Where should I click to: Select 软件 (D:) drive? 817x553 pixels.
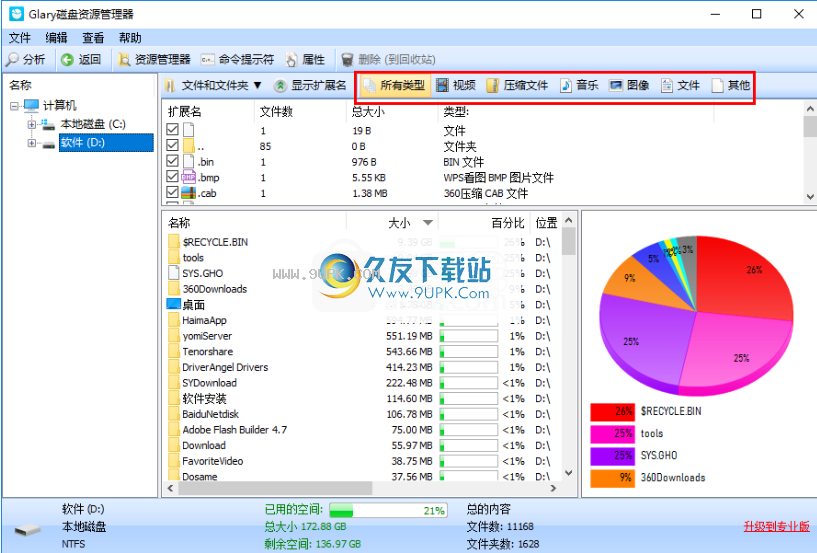106,142
